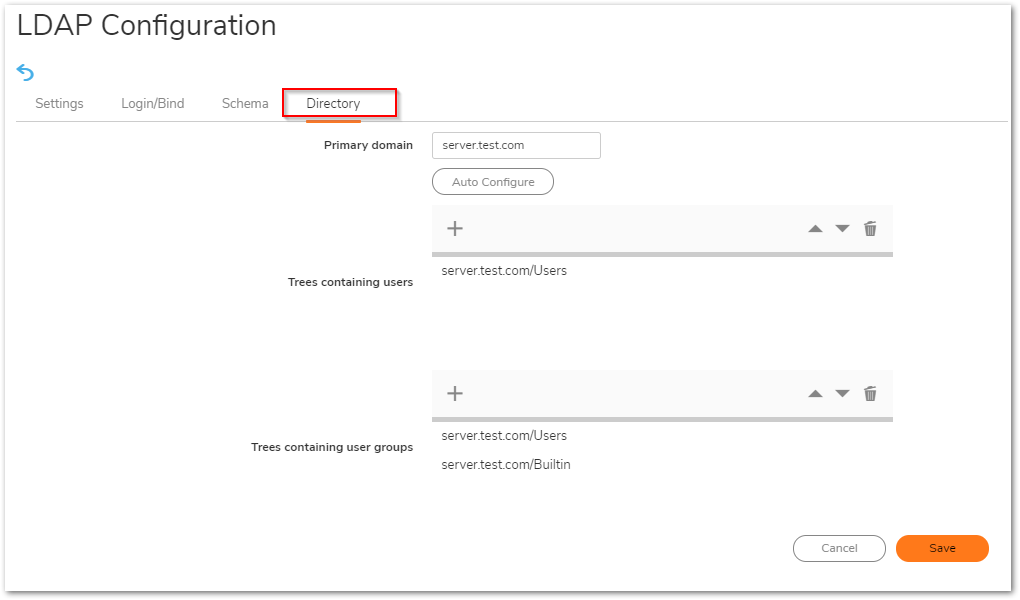Viewport: 1020px width, 600px height.
Task: Switch to the Settings tab
Action: click(x=59, y=103)
